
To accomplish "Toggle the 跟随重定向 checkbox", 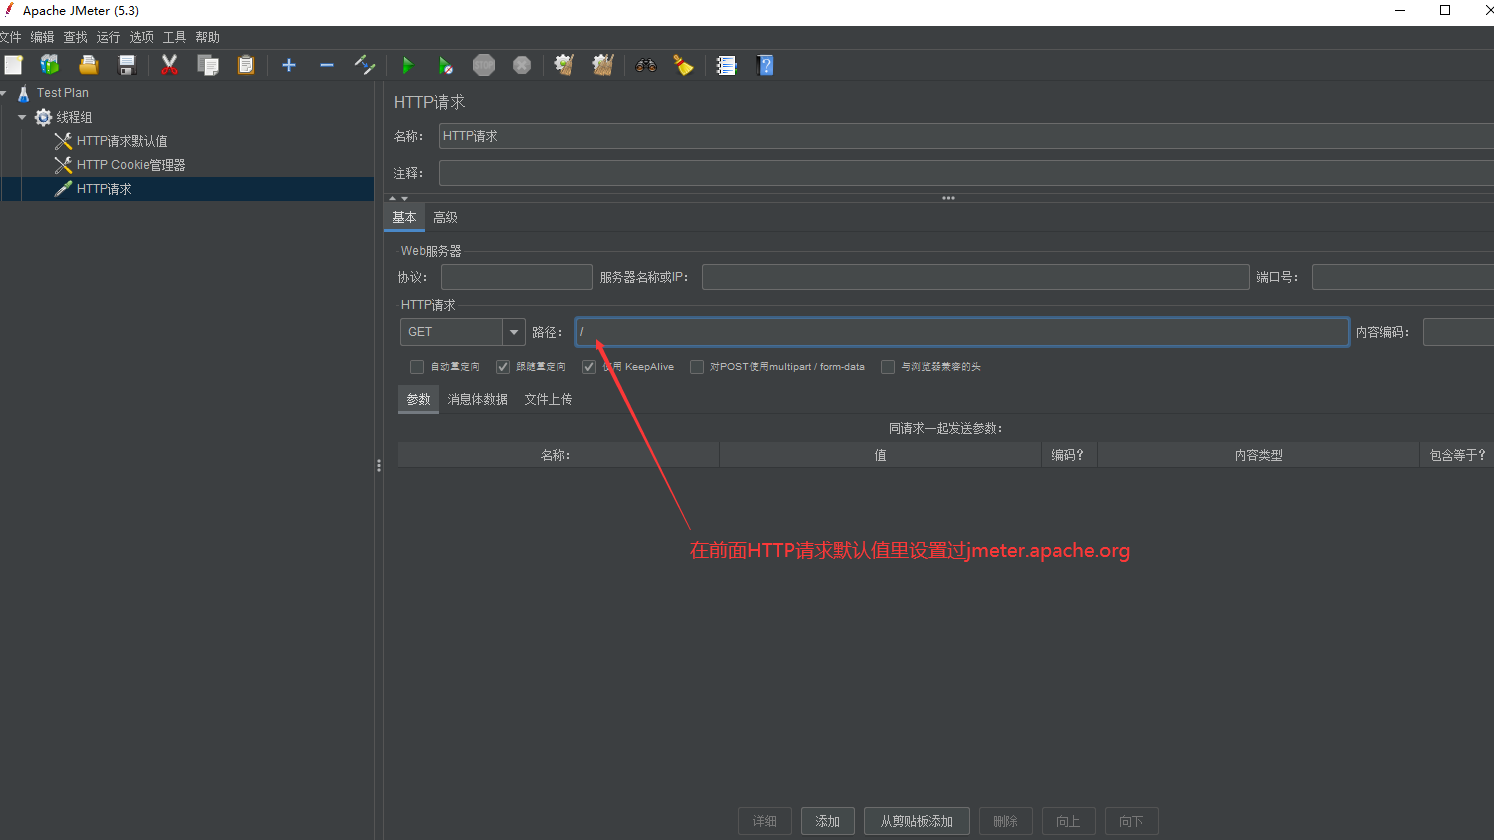I will 503,367.
